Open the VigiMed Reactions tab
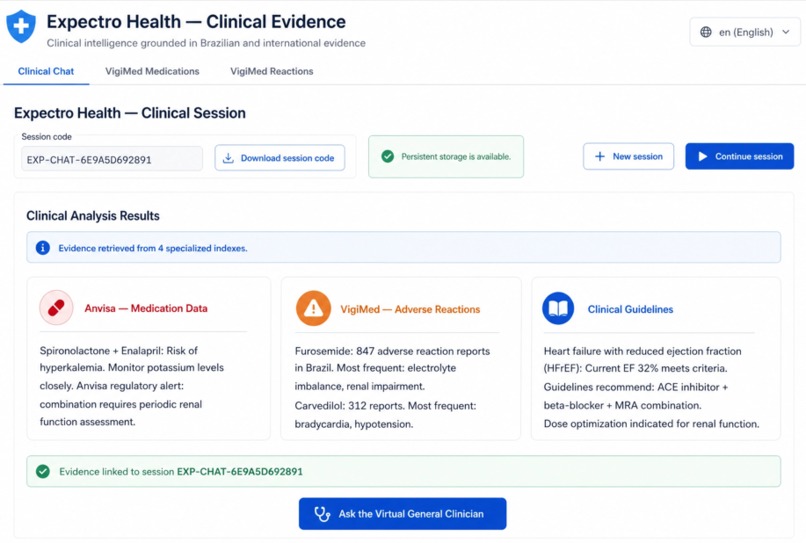Screen dimensions: 806x543 (x=271, y=71)
